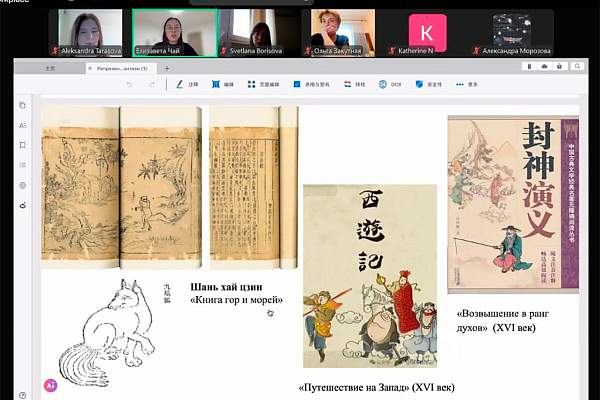Close the open document tab
This screenshot has height=400, width=600.
coord(90,69)
